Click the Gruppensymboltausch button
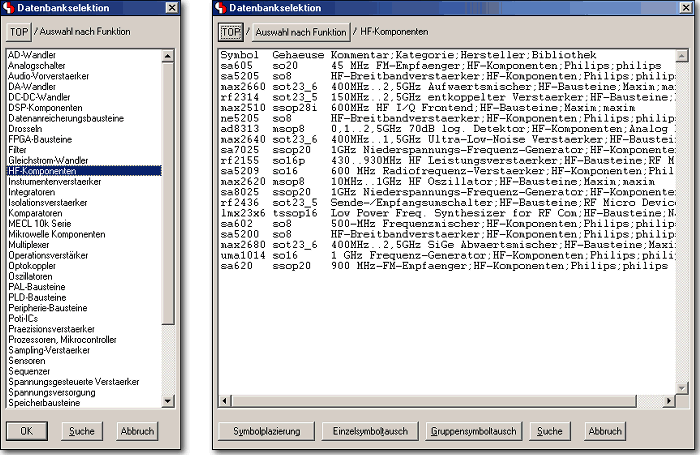The image size is (700, 455). coord(473,431)
